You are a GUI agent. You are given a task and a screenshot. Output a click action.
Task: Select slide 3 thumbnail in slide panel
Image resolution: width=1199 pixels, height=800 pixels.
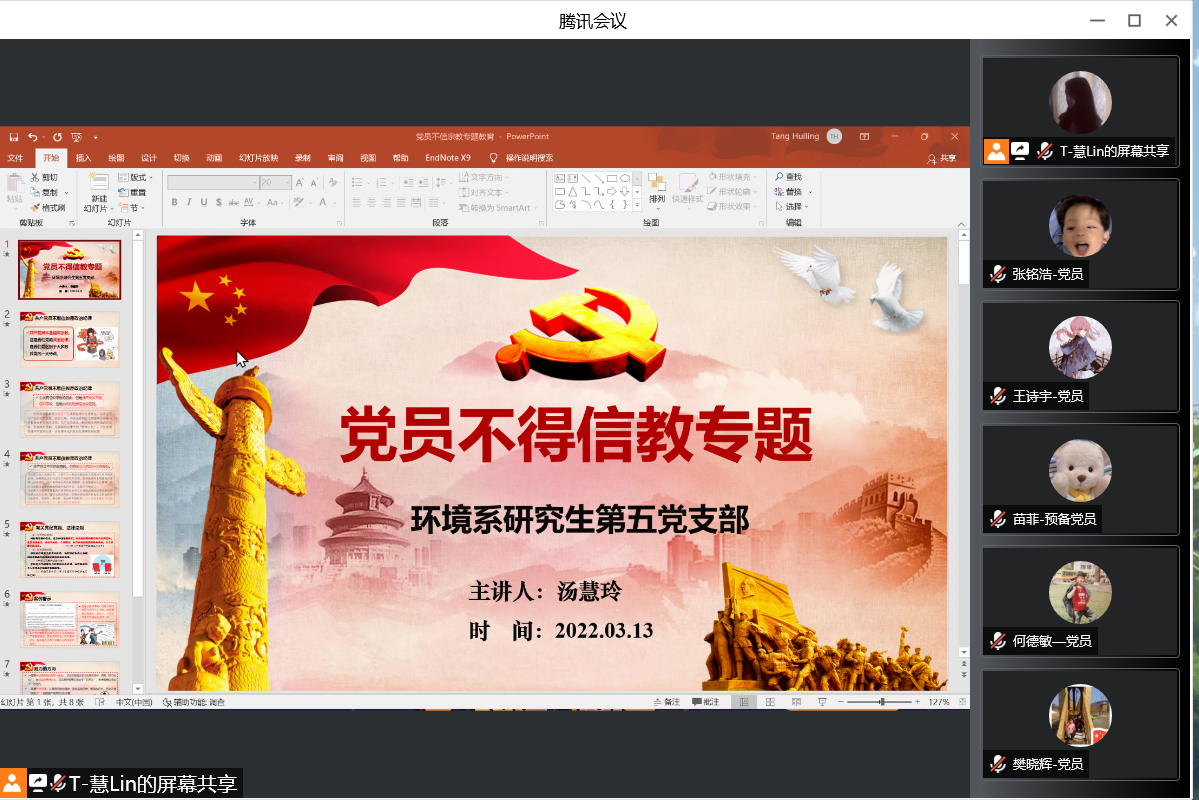pos(70,409)
